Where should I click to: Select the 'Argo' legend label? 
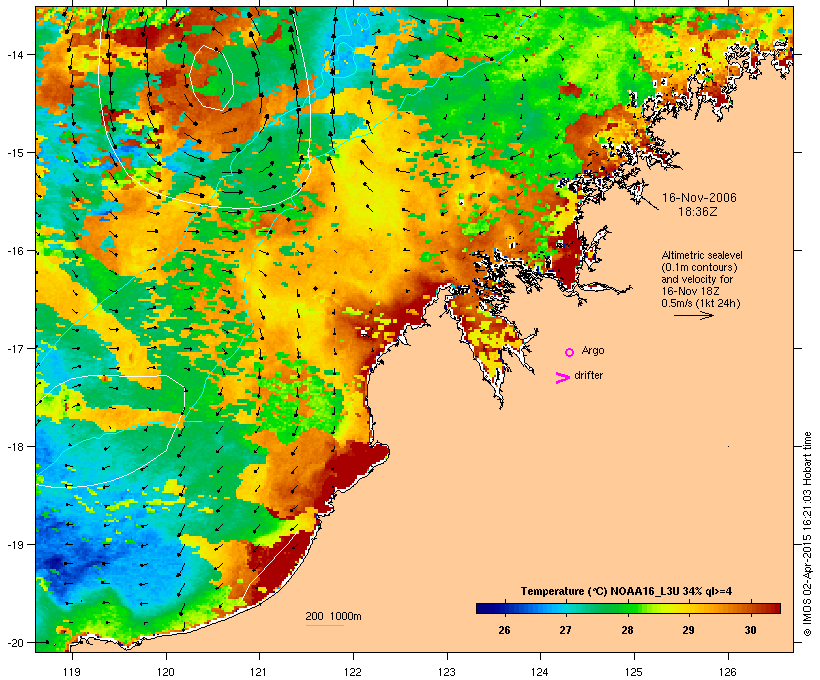[x=593, y=350]
